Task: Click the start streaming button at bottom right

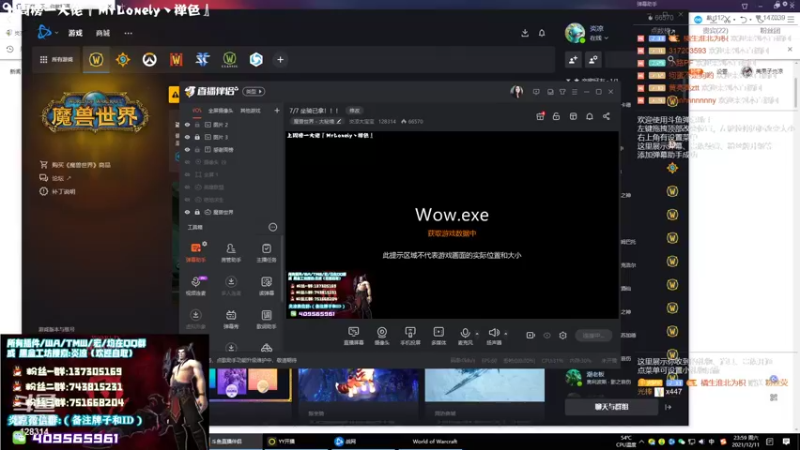Action: coord(593,335)
